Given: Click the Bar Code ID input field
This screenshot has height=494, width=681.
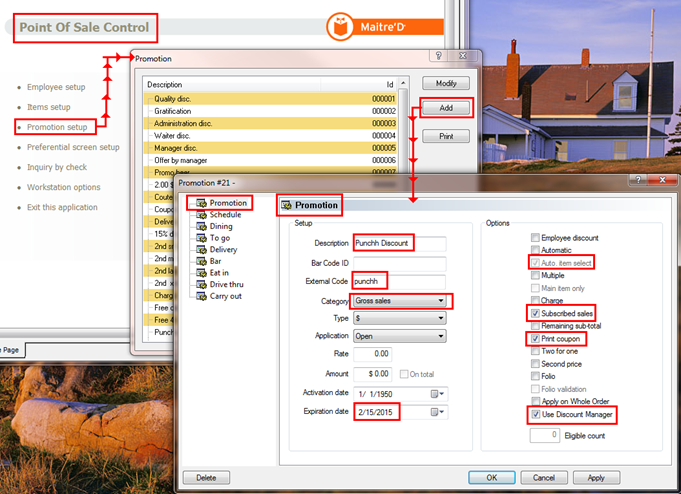Looking at the screenshot, I should pyautogui.click(x=400, y=263).
